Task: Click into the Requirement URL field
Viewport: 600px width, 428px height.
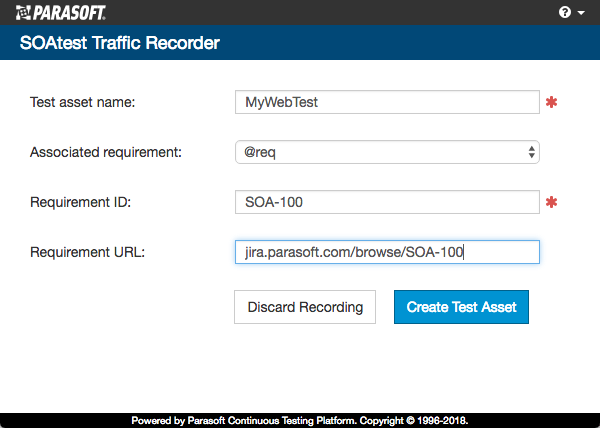Action: [x=387, y=252]
